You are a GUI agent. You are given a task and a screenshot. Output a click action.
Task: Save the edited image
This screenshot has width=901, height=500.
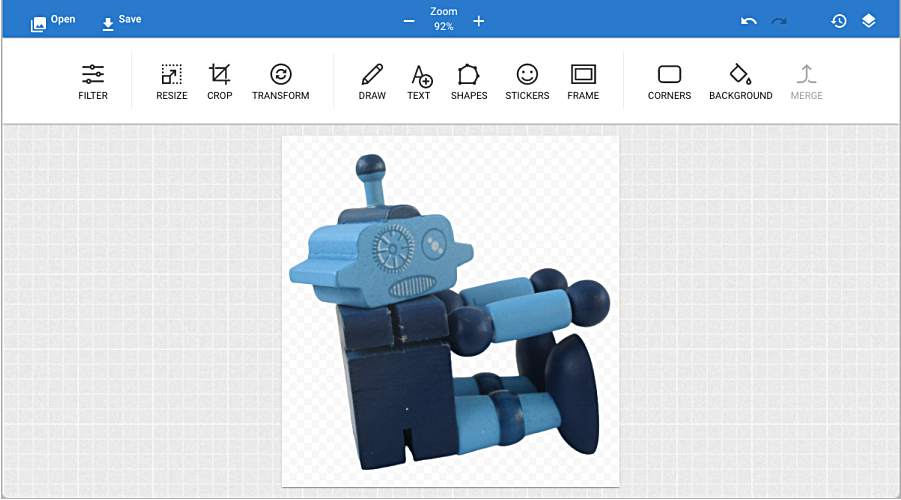[121, 21]
